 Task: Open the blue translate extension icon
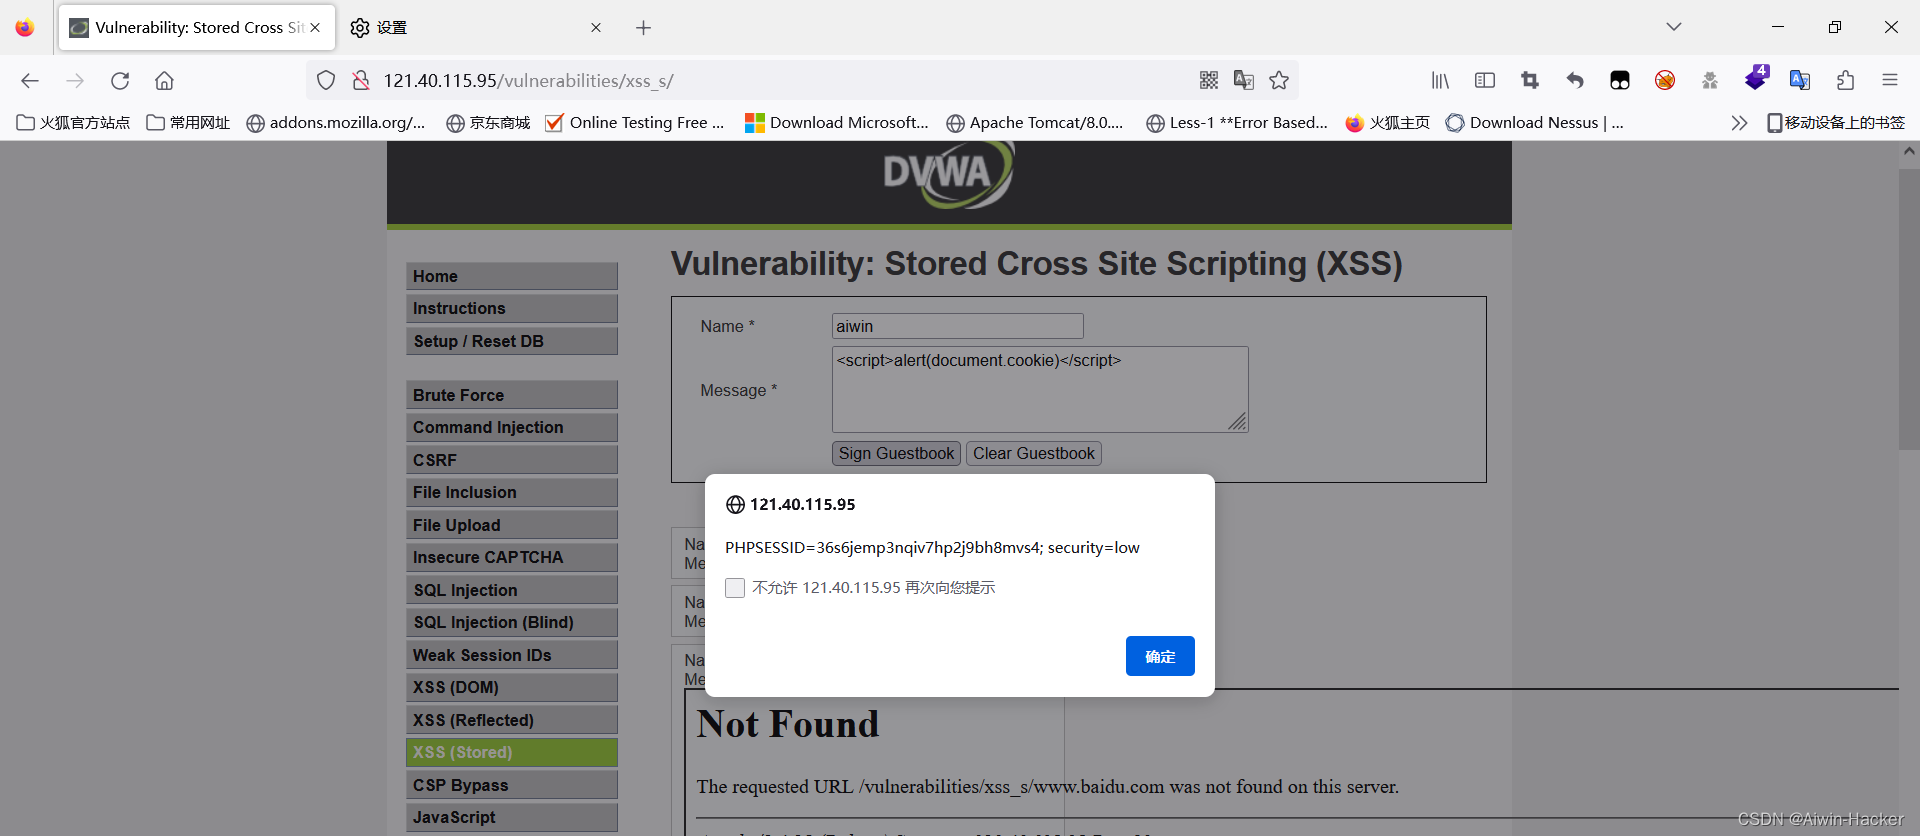click(1800, 80)
